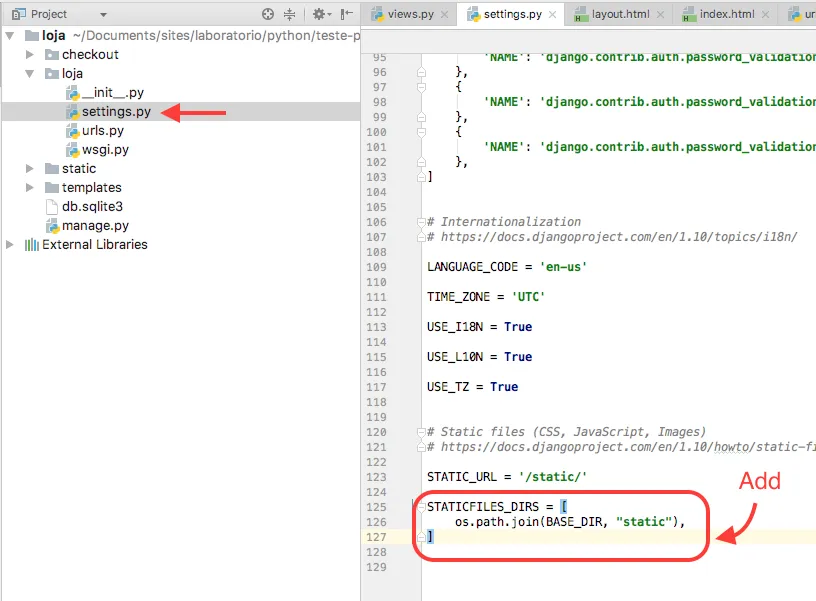The image size is (816, 601).
Task: Click the hide Project panel icon
Action: coord(347,14)
